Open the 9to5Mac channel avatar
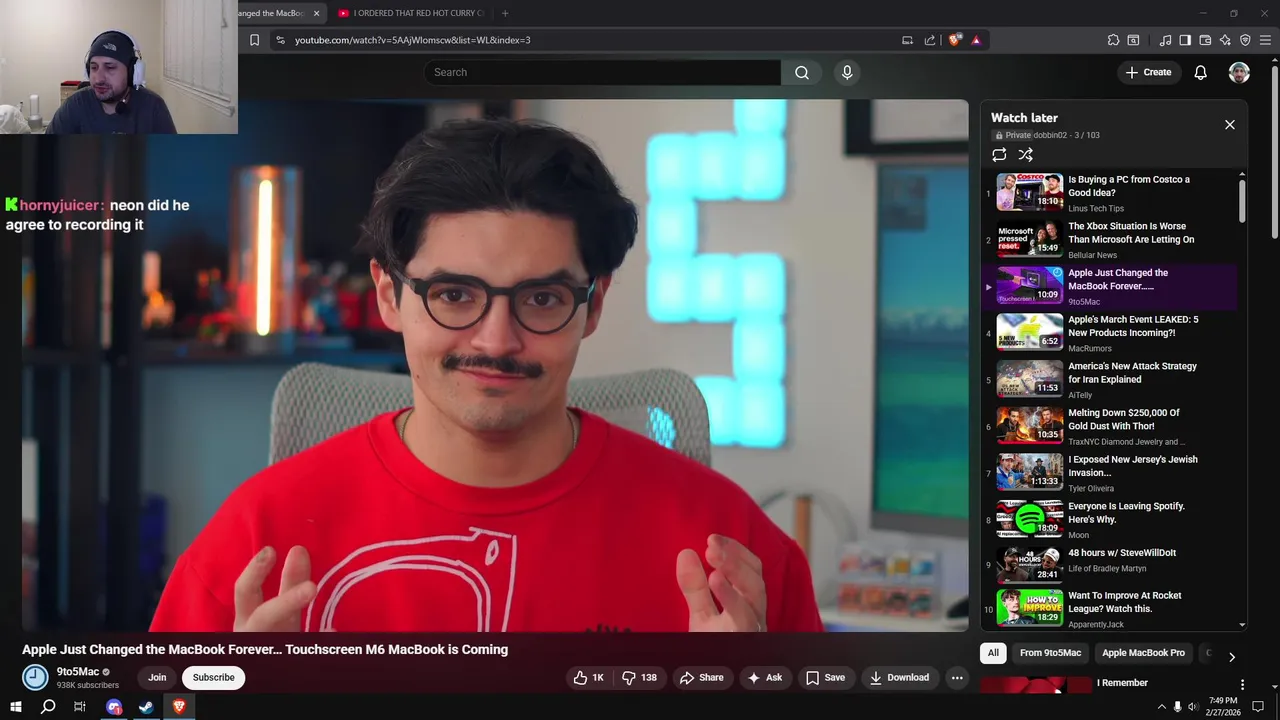1280x720 pixels. (35, 678)
